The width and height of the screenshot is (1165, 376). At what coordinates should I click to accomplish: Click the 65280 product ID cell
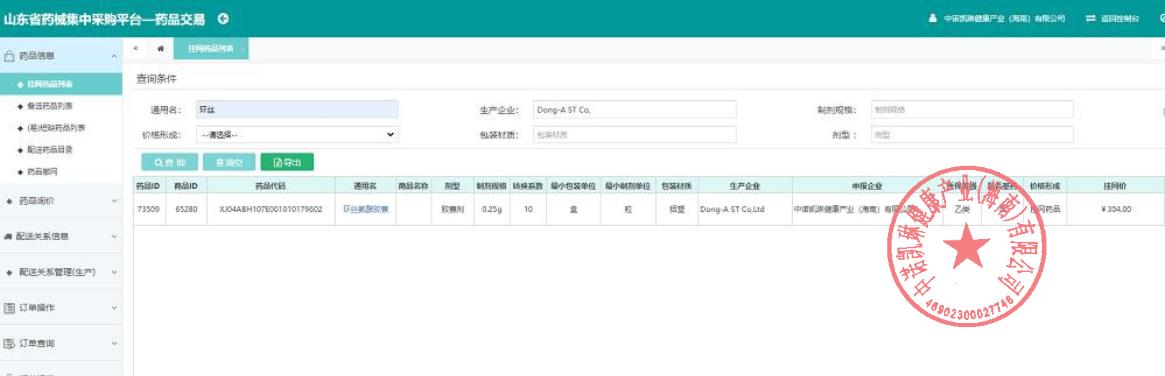tap(186, 210)
